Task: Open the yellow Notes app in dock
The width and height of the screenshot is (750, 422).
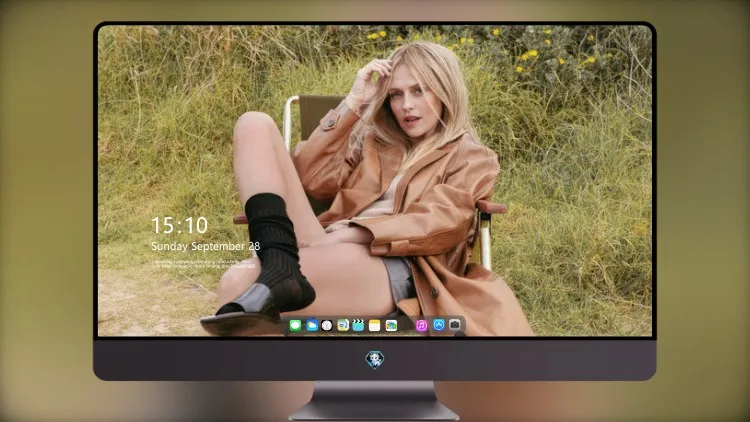Action: (x=375, y=326)
